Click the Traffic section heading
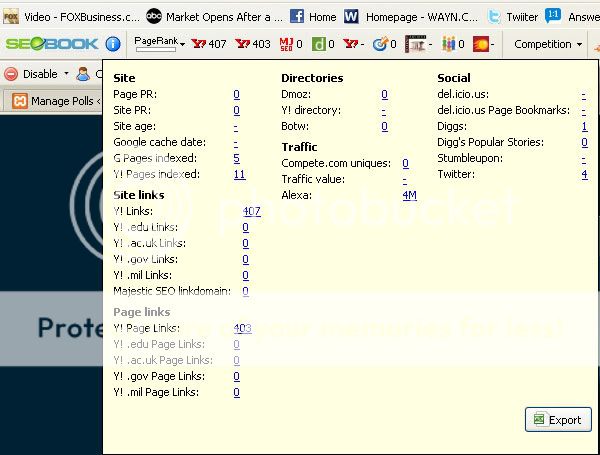 point(299,147)
